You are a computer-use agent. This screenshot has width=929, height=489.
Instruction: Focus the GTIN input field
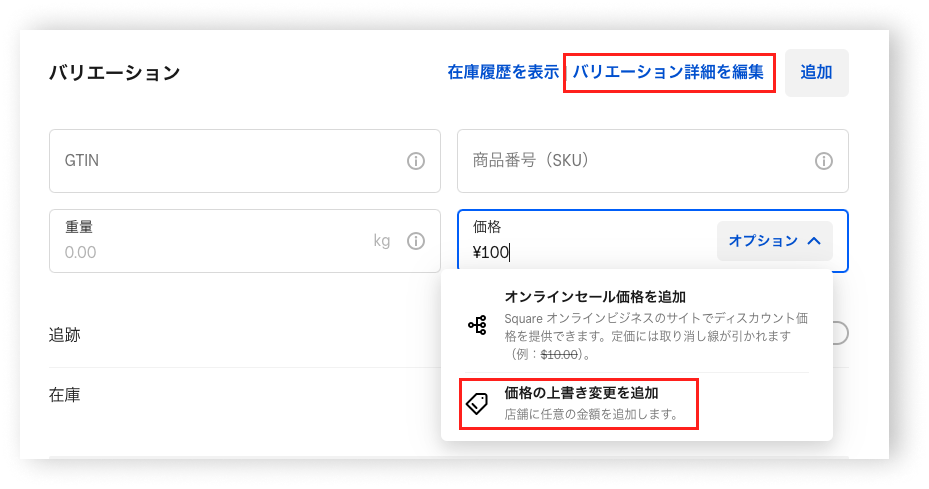(245, 161)
